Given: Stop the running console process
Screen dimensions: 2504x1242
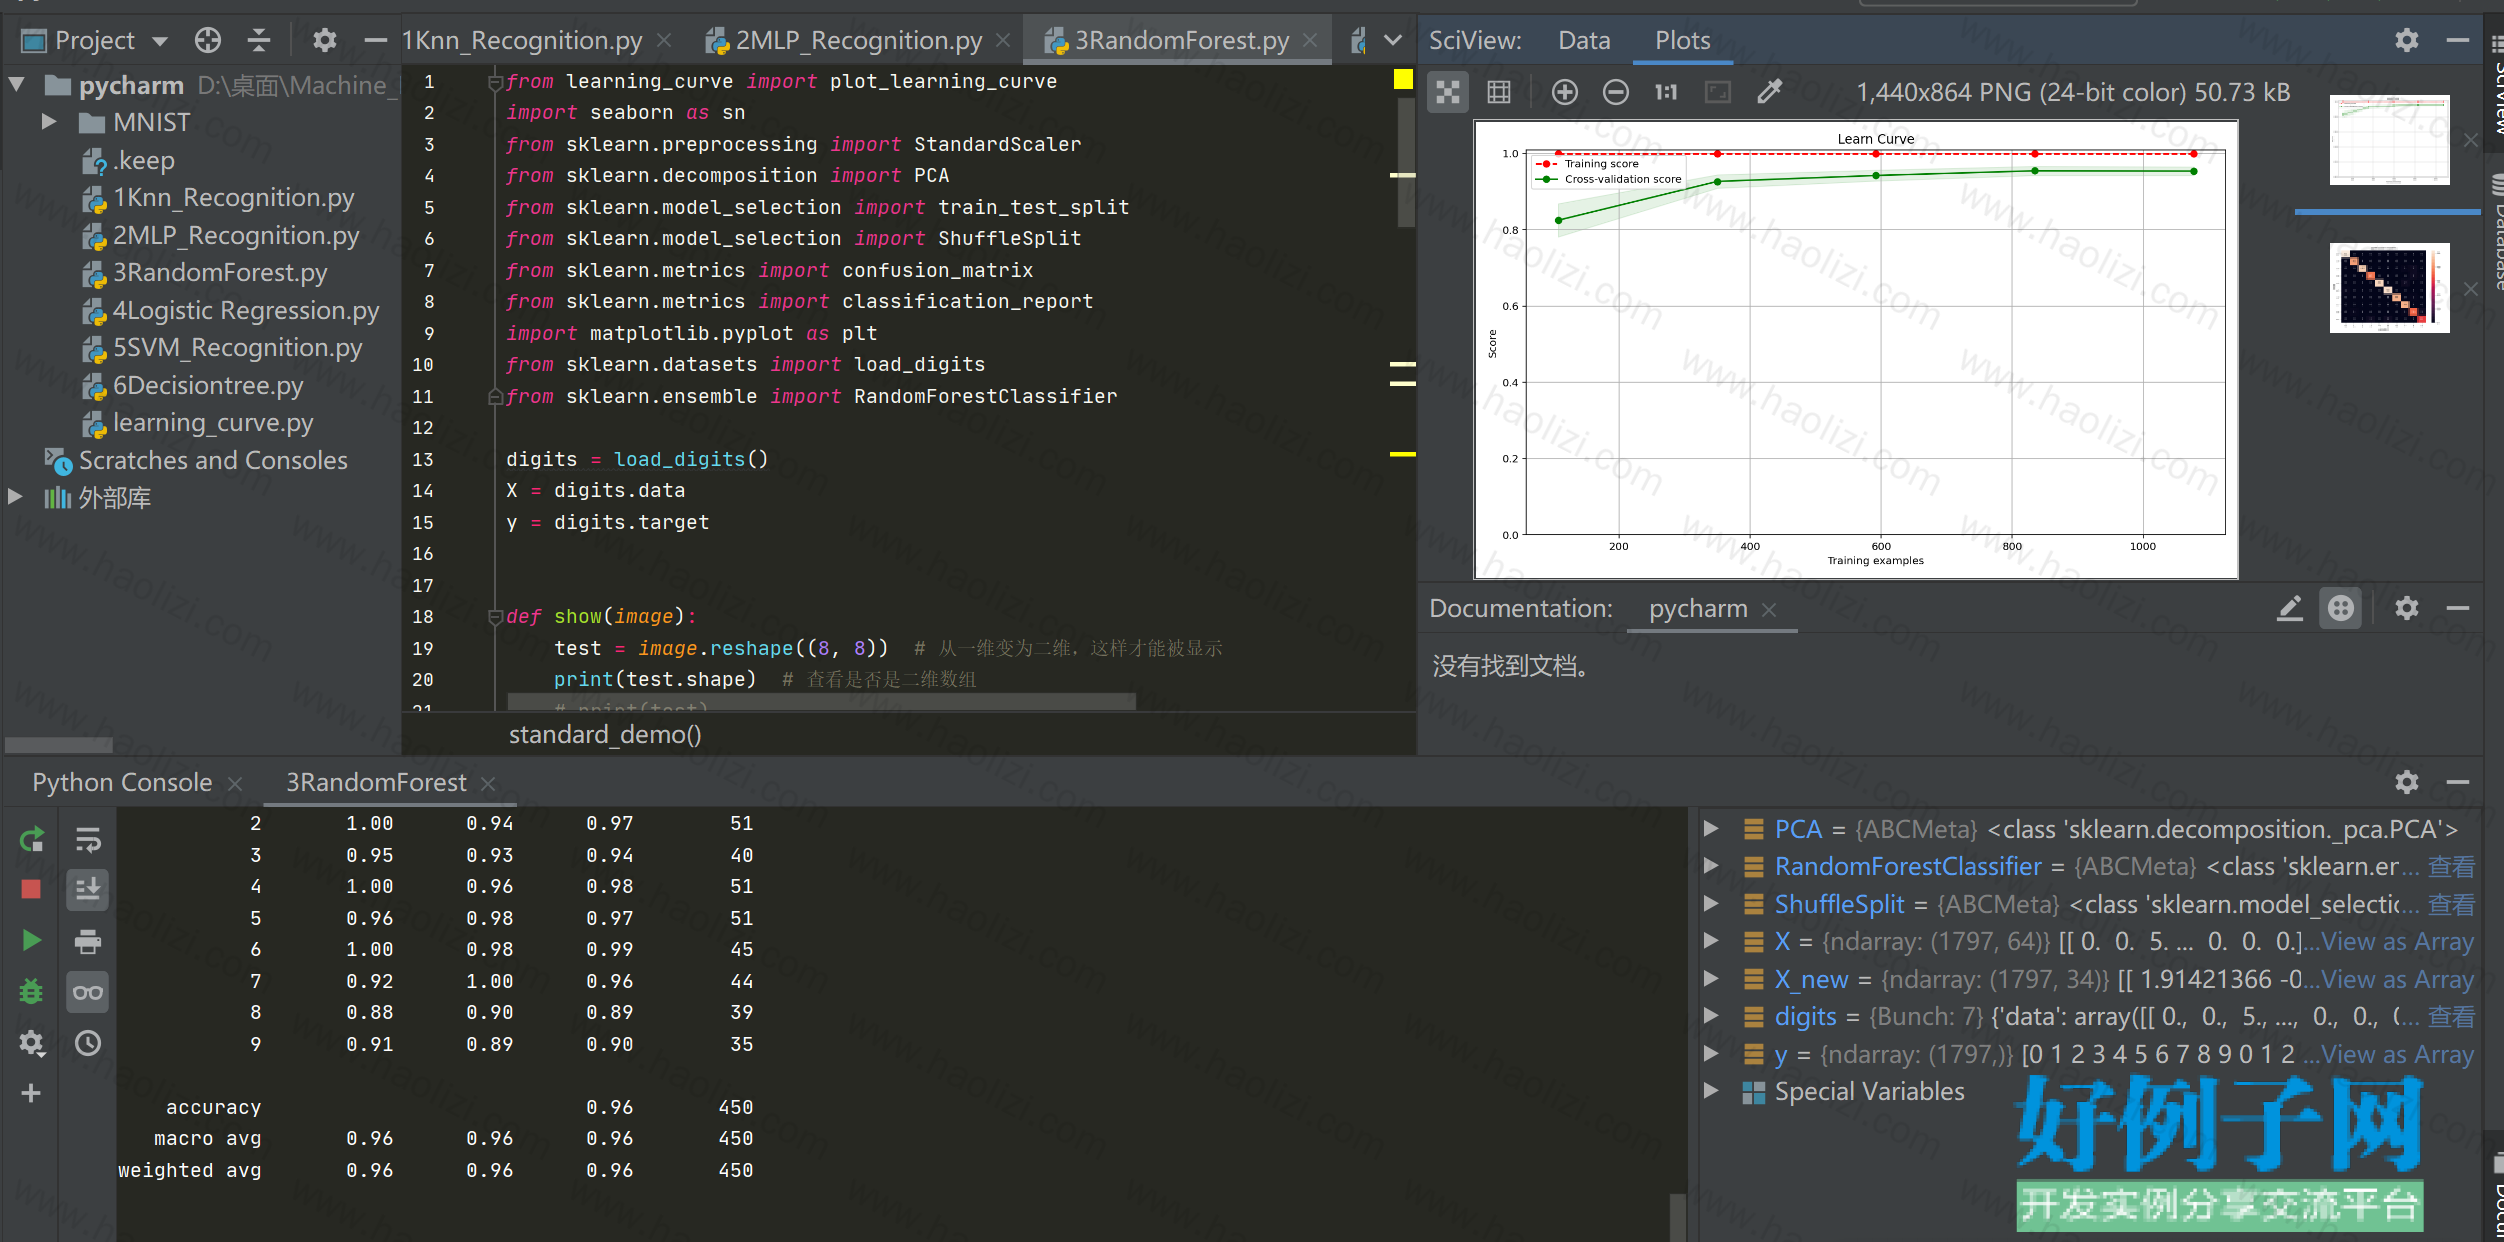Looking at the screenshot, I should pyautogui.click(x=31, y=889).
